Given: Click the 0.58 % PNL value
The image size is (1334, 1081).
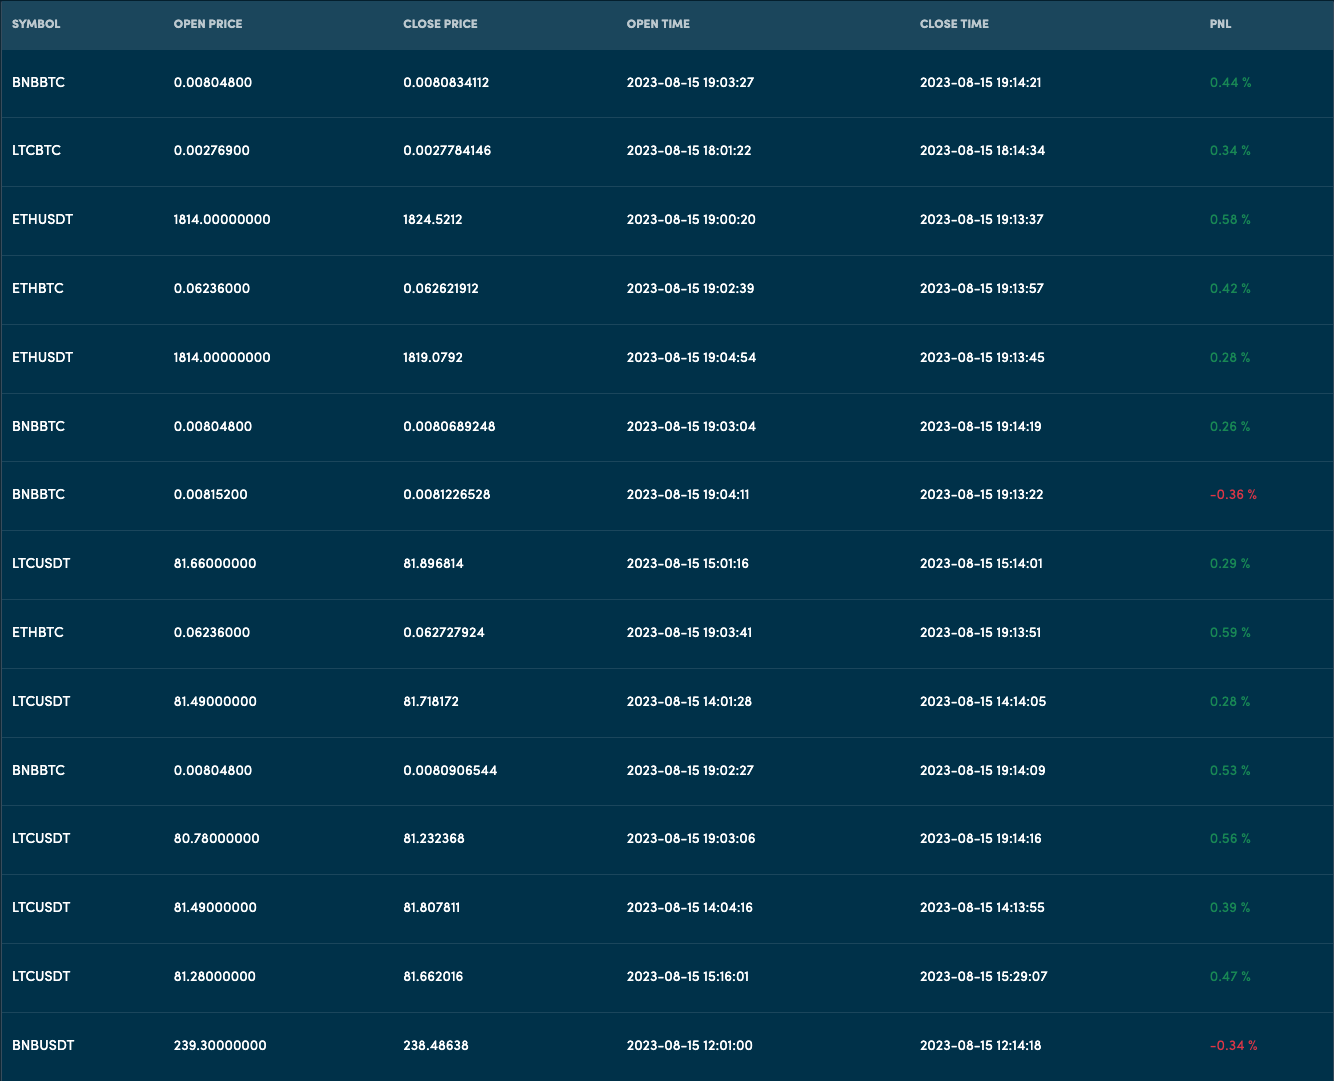Looking at the screenshot, I should (x=1230, y=220).
